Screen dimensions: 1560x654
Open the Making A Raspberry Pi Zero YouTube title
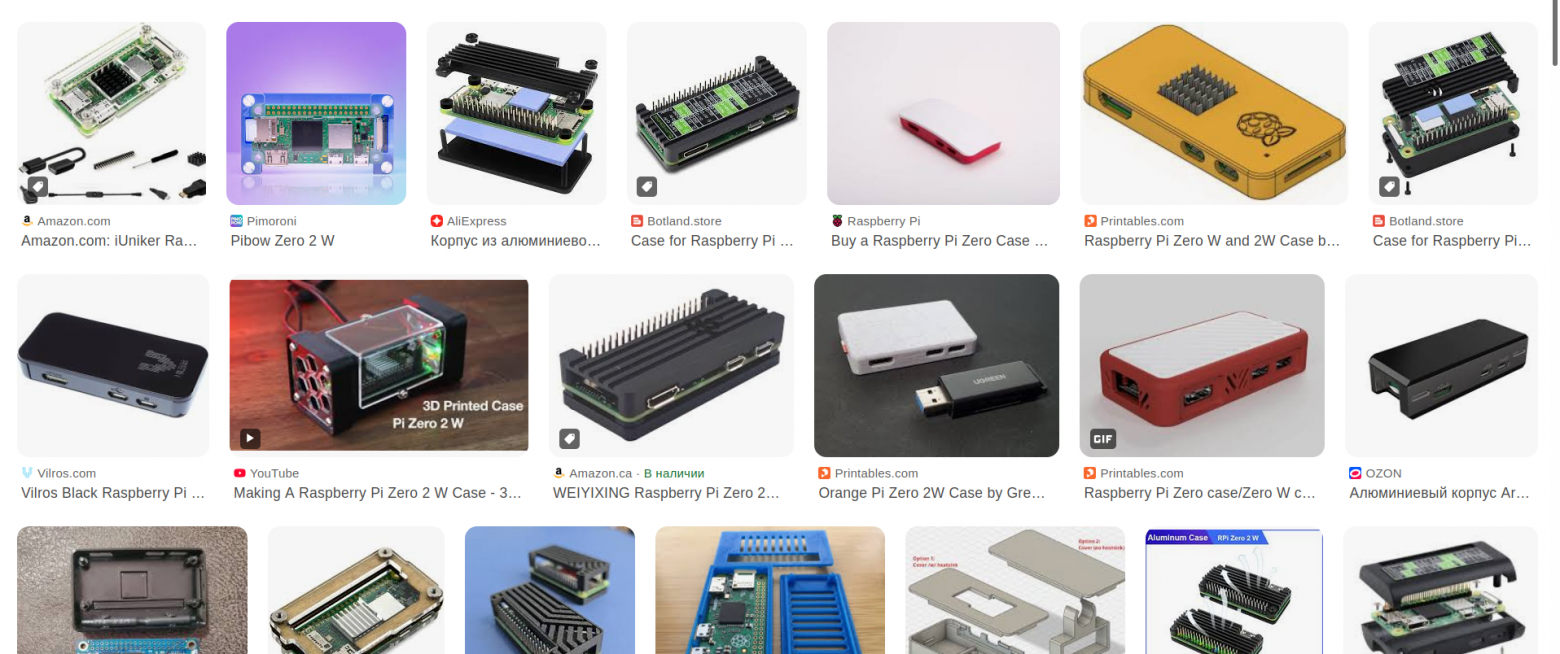(378, 493)
